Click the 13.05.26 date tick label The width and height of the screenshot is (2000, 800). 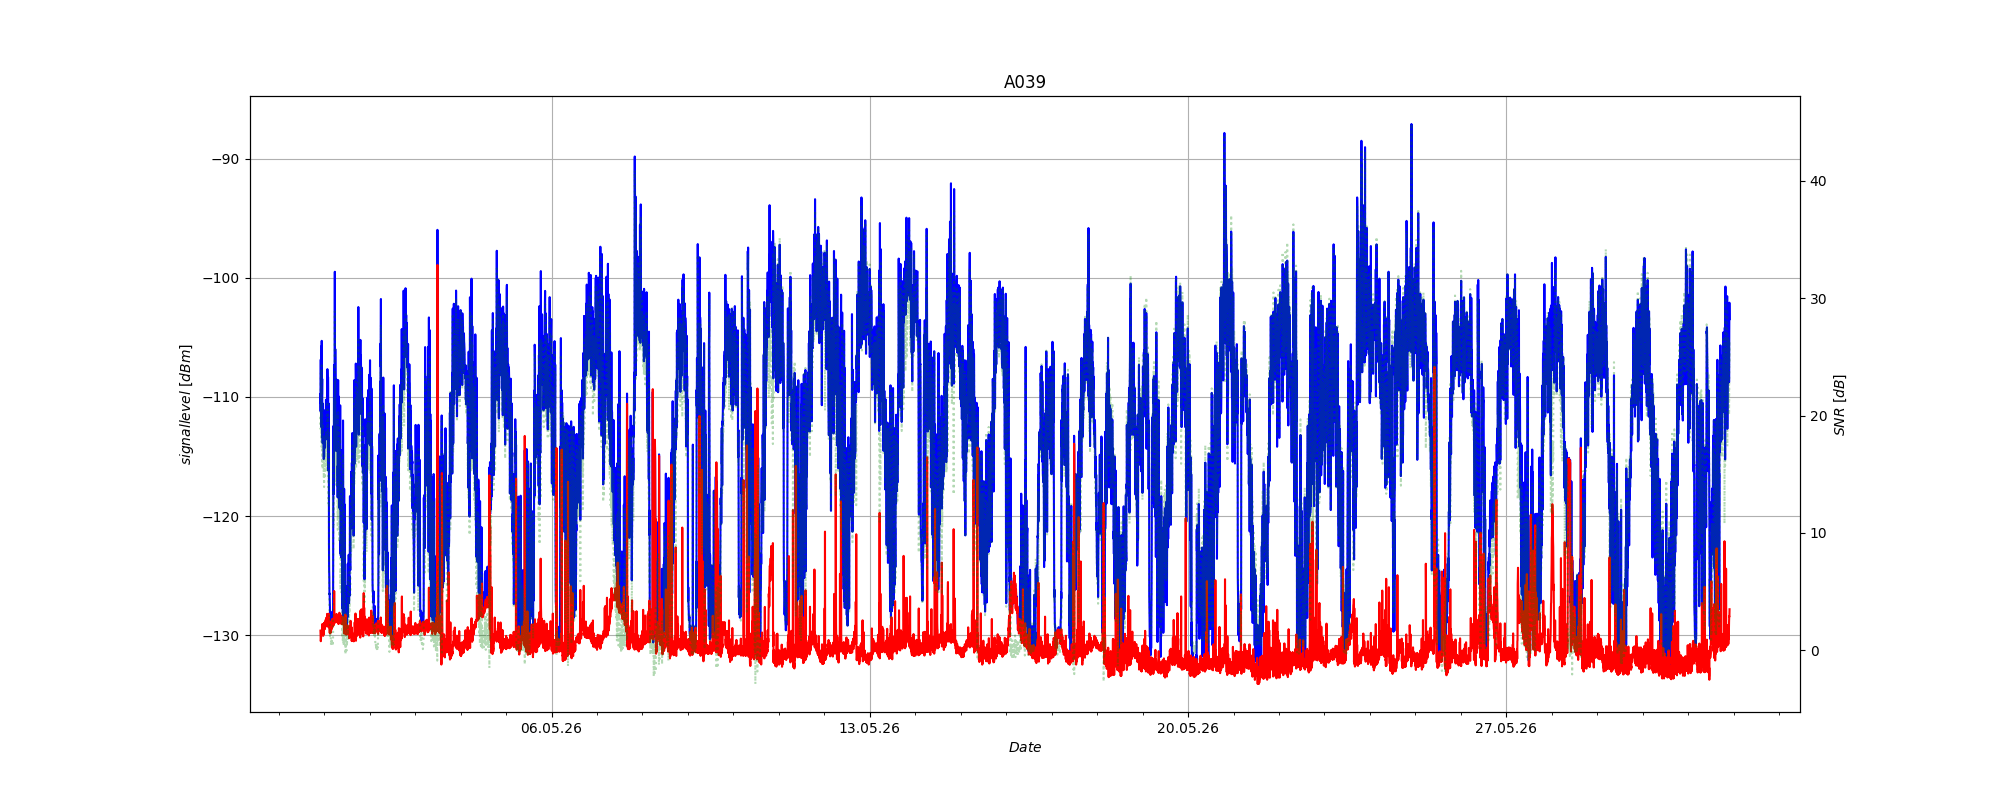pos(869,728)
